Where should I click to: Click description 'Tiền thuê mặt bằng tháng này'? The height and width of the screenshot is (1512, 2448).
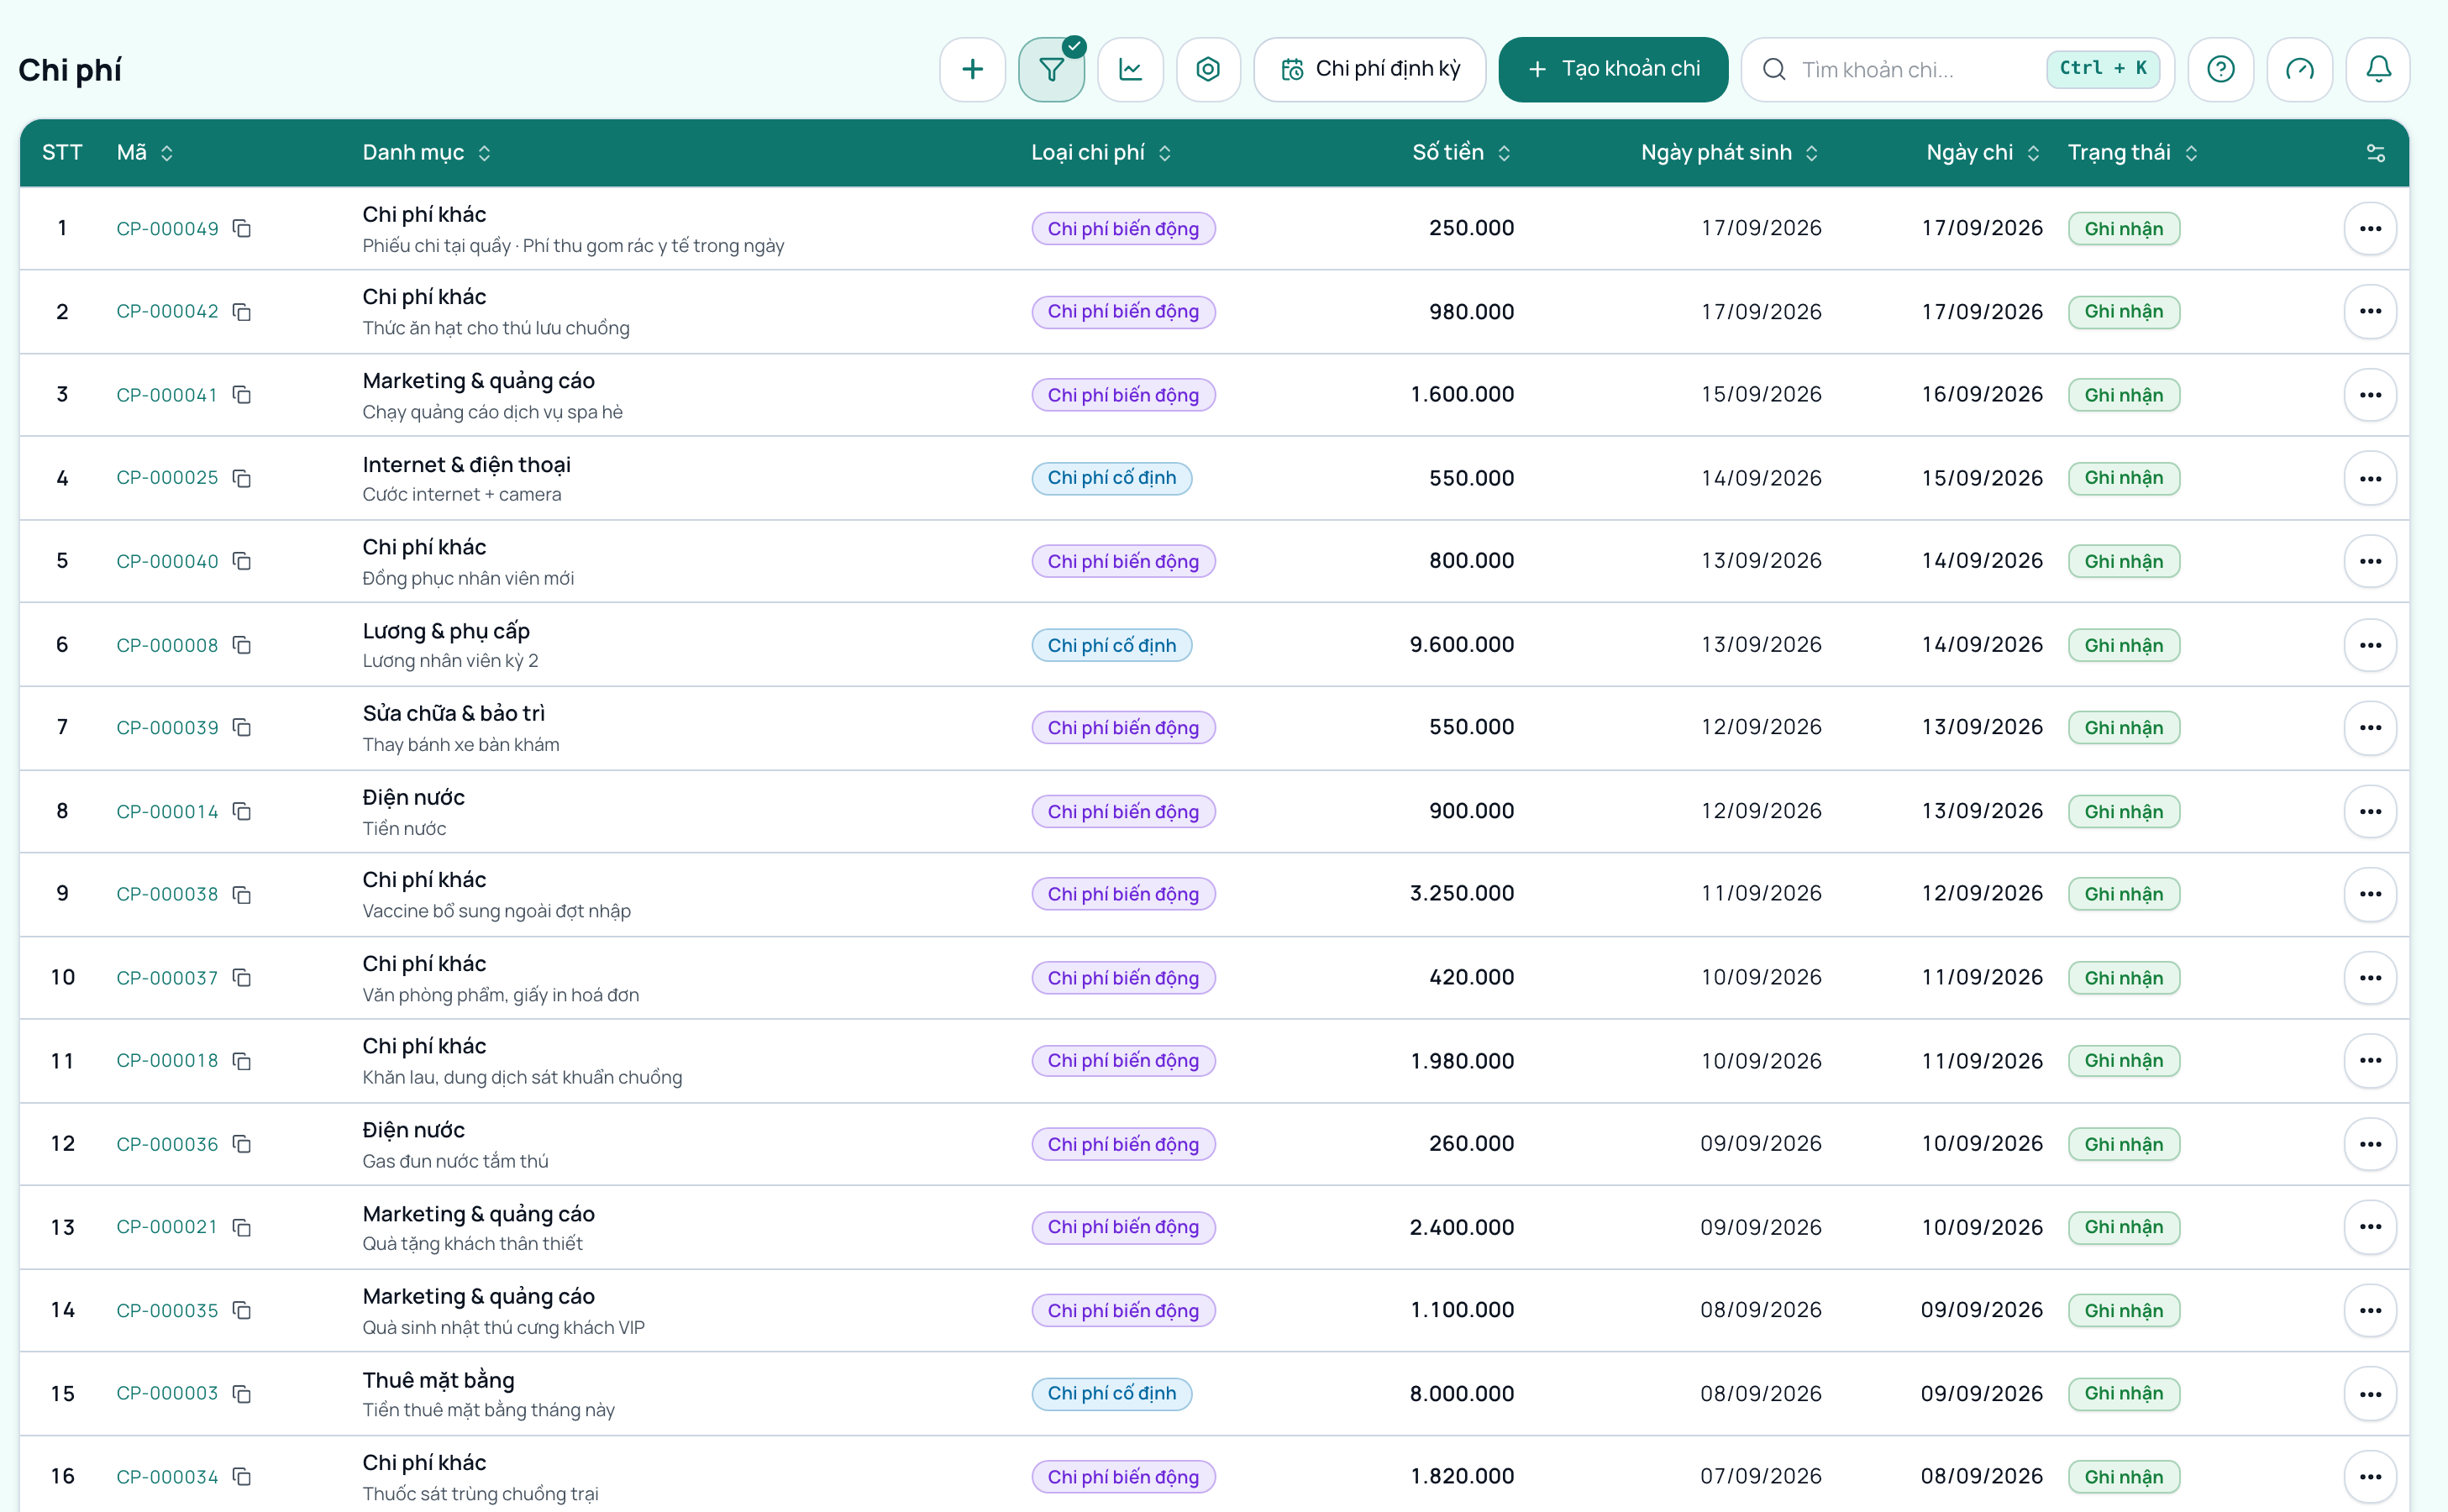coord(488,1410)
